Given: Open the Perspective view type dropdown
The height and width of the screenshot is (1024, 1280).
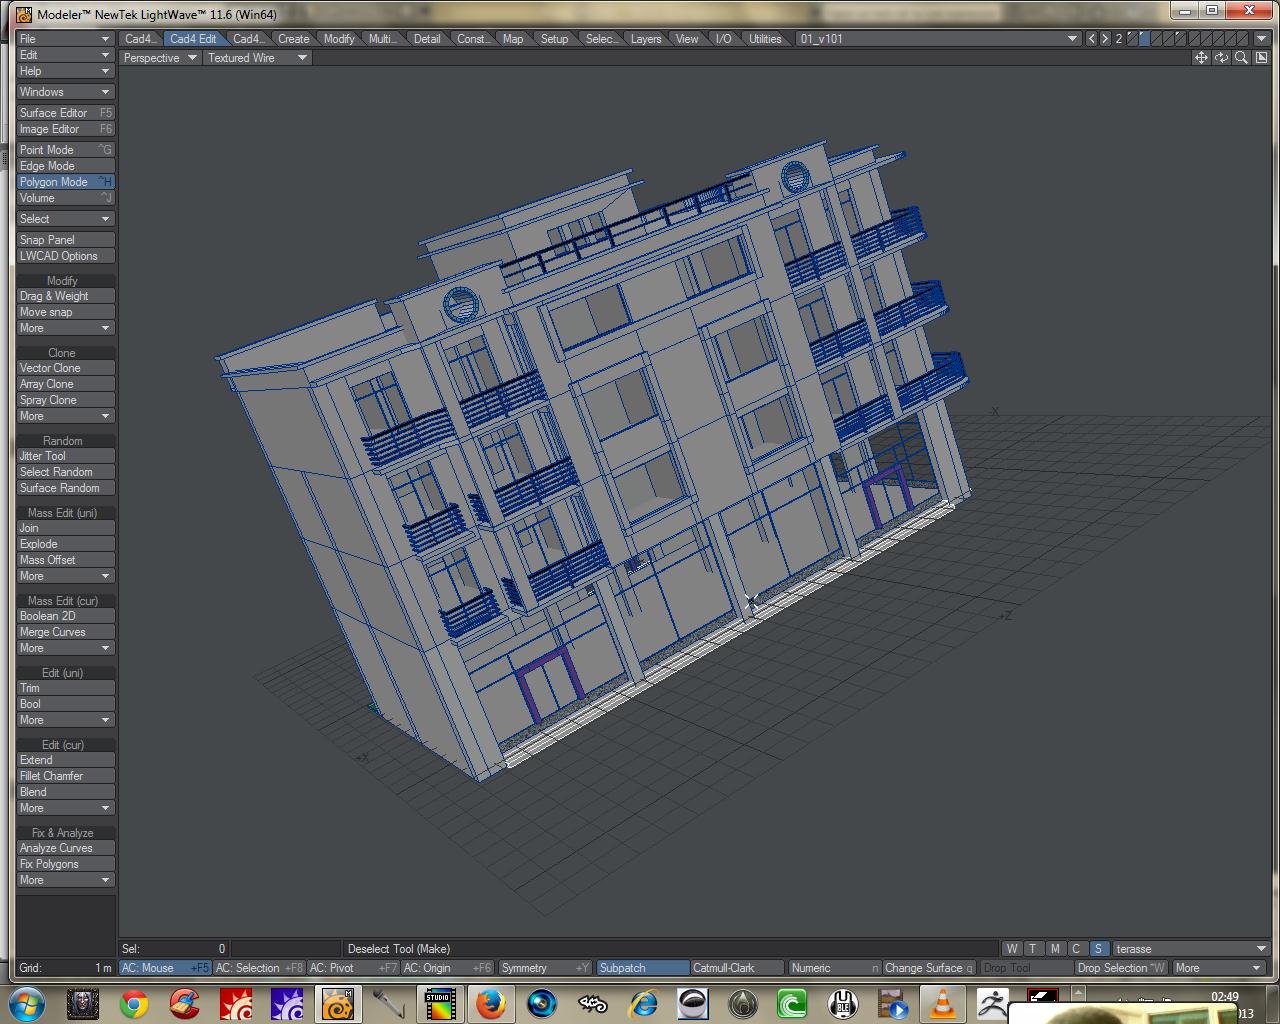Looking at the screenshot, I should coord(160,58).
